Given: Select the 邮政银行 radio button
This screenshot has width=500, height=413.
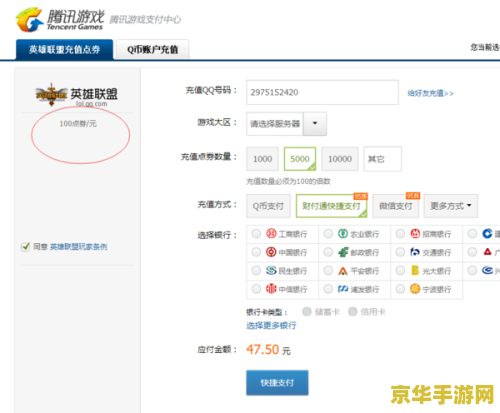Looking at the screenshot, I should click(328, 252).
